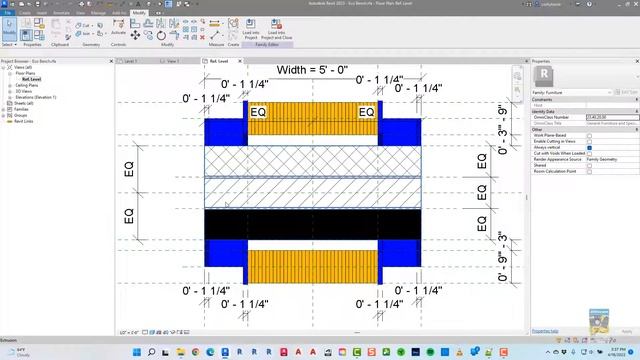Toggle Shared checkbox
Image resolution: width=640 pixels, height=360 pixels.
(589, 165)
